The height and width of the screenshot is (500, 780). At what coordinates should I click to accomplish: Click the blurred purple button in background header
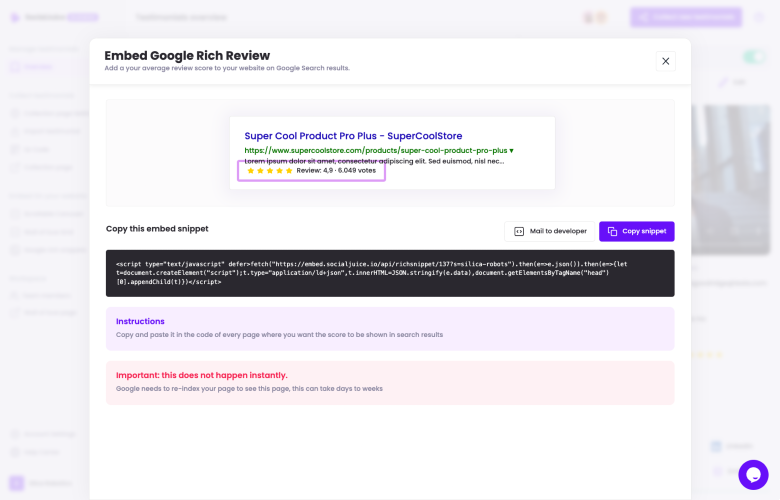point(686,17)
